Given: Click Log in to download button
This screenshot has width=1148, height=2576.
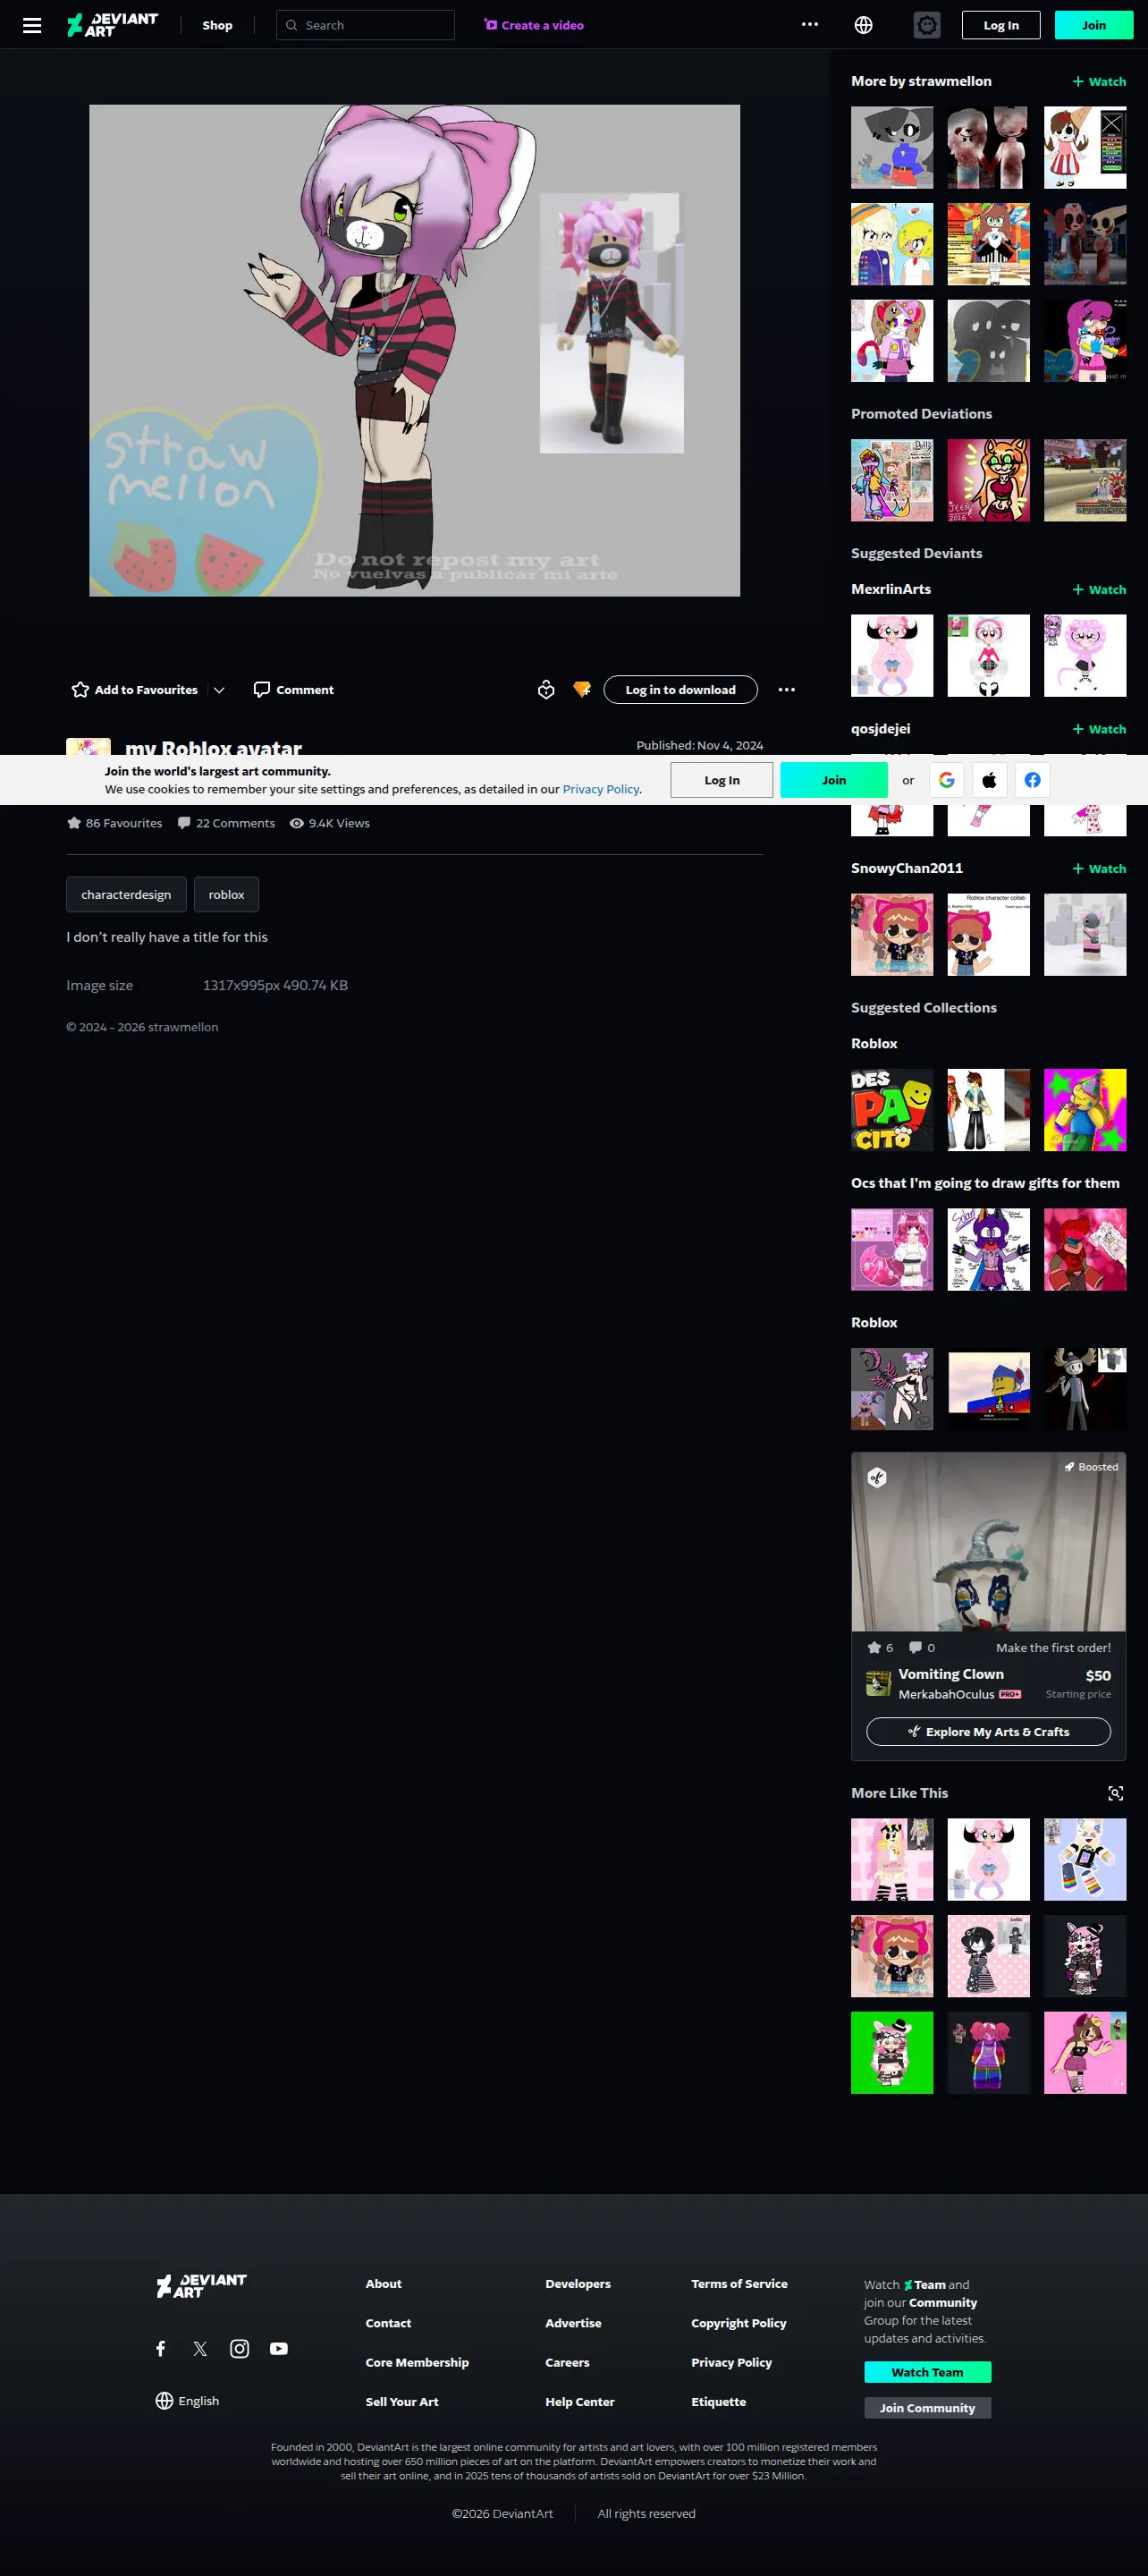Looking at the screenshot, I should (680, 690).
